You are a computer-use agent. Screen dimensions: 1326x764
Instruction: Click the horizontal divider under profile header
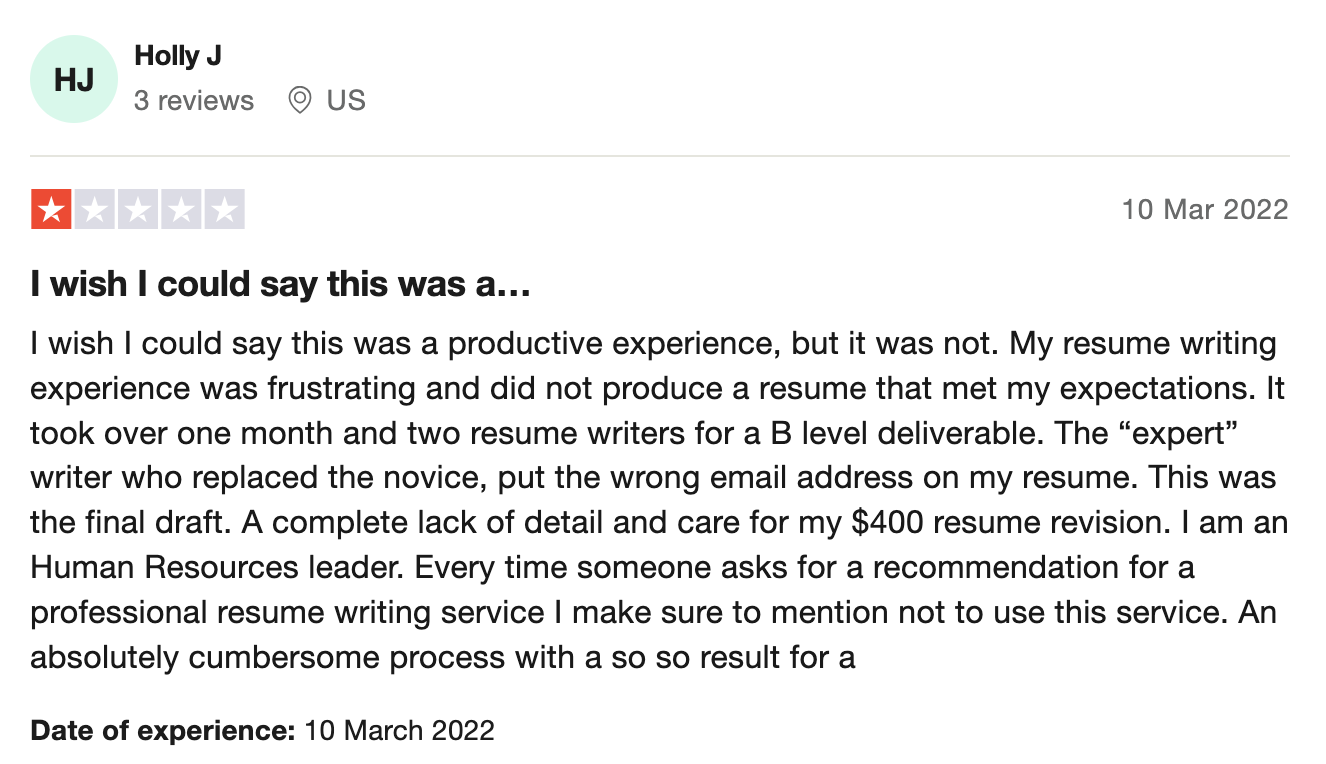tap(659, 156)
